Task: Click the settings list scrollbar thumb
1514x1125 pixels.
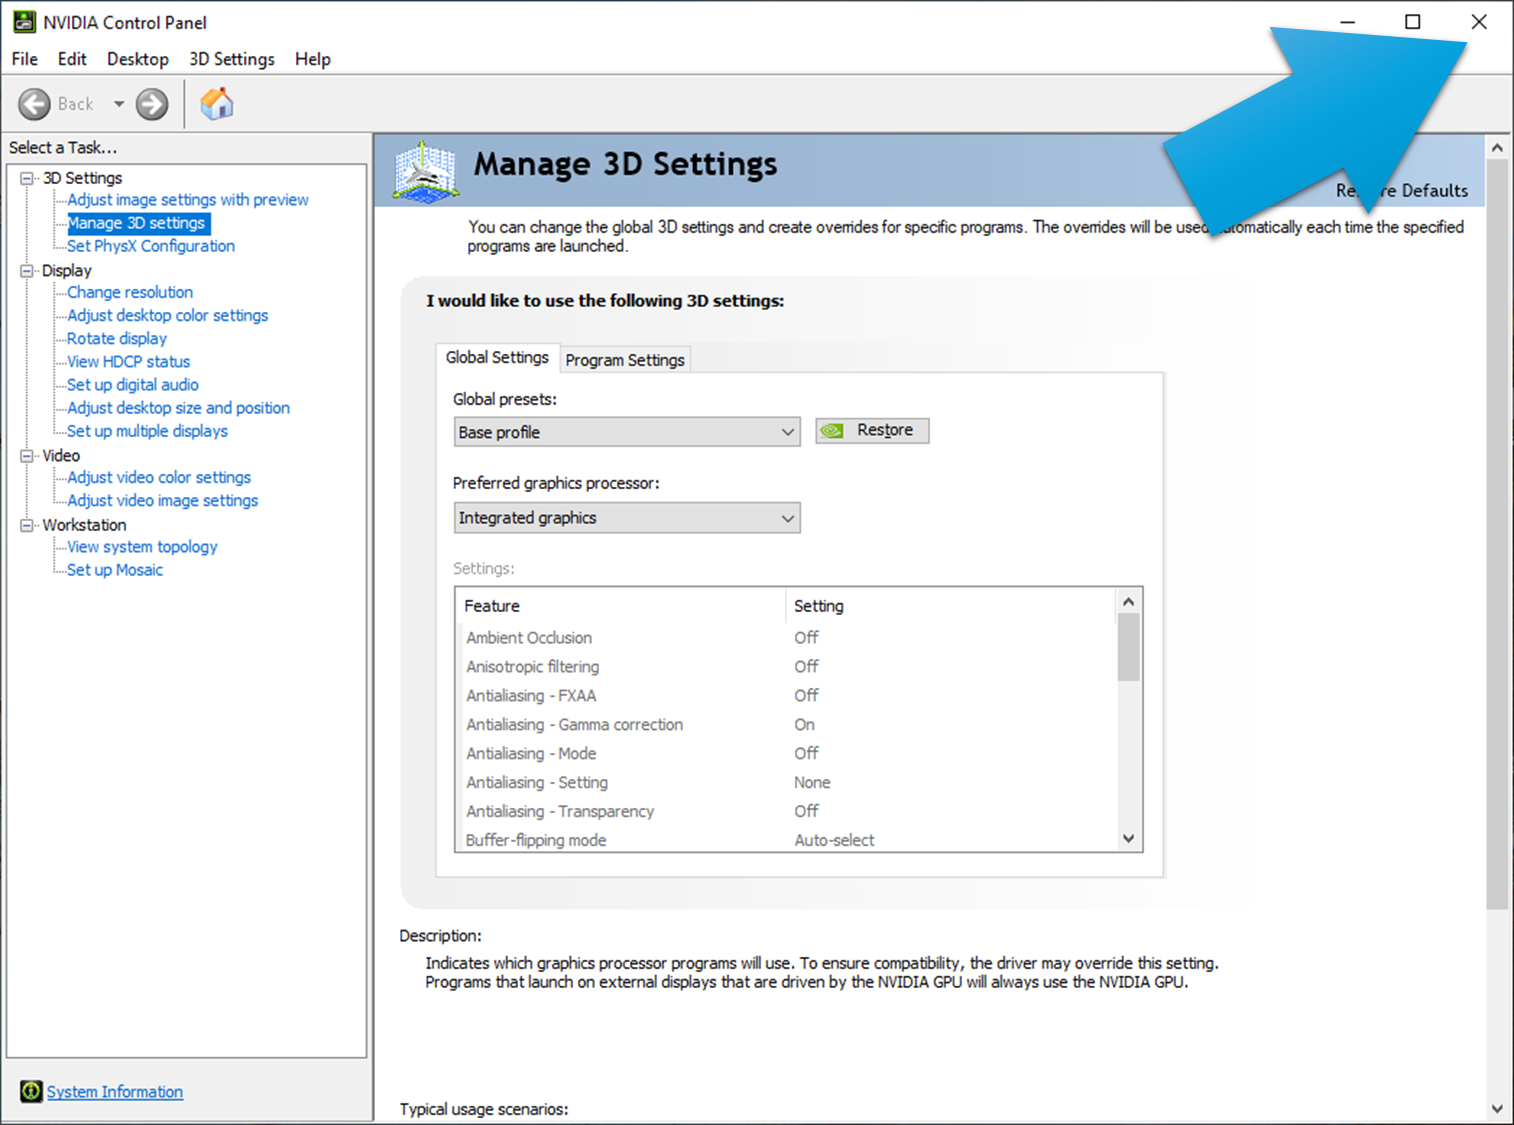Action: tap(1129, 647)
